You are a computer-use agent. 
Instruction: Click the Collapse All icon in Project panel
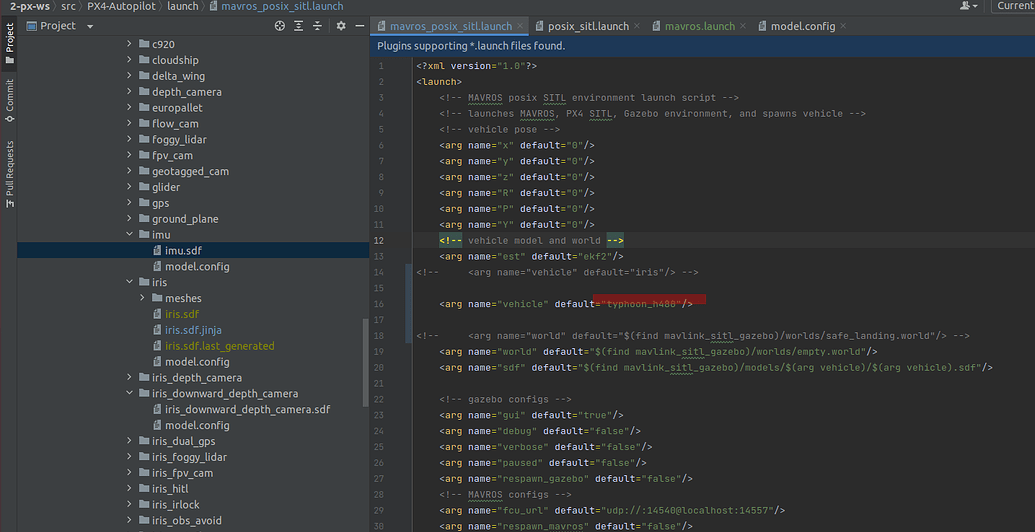318,26
